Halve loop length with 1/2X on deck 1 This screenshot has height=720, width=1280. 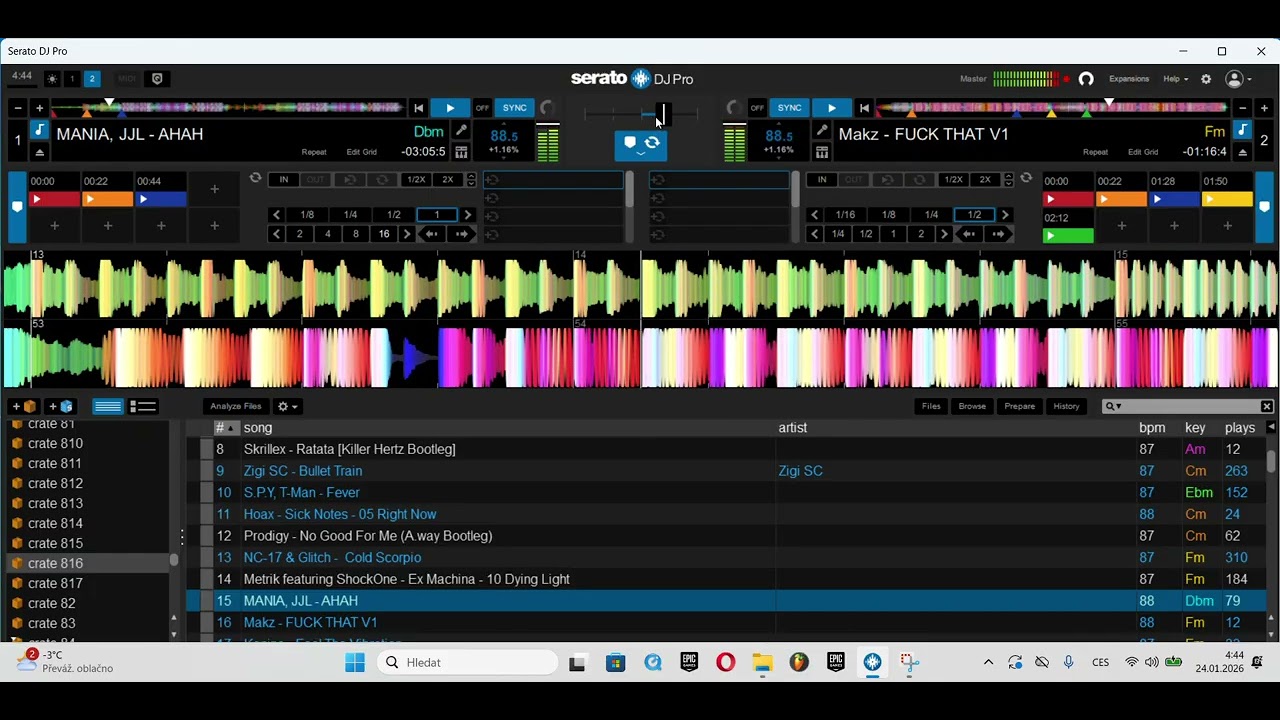416,180
